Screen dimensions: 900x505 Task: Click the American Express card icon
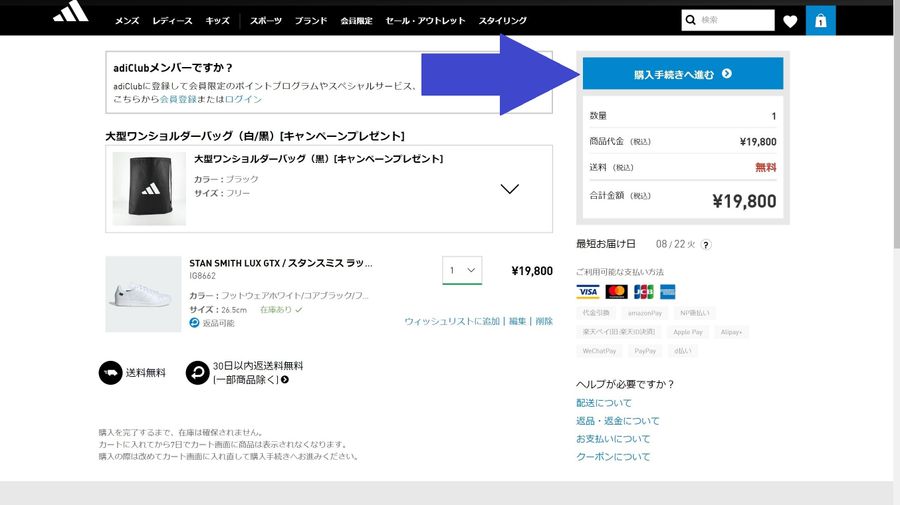[668, 292]
